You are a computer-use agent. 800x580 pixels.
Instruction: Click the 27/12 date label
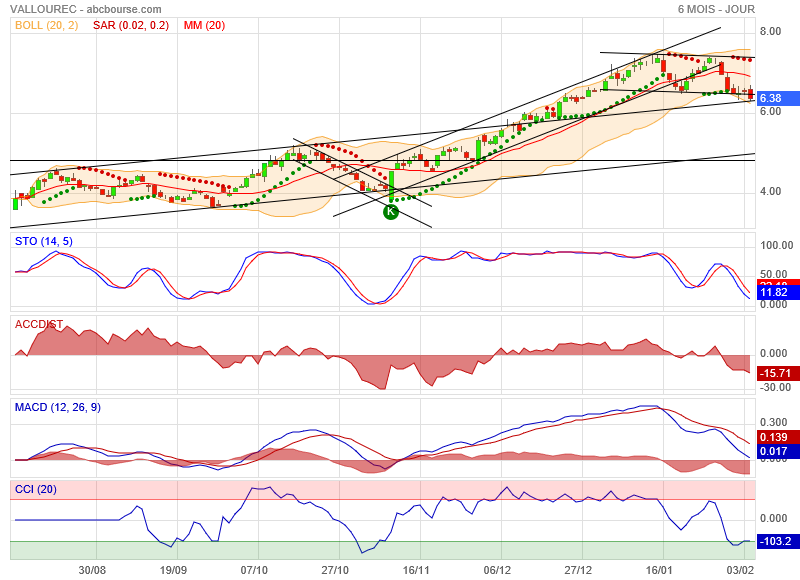click(x=578, y=570)
